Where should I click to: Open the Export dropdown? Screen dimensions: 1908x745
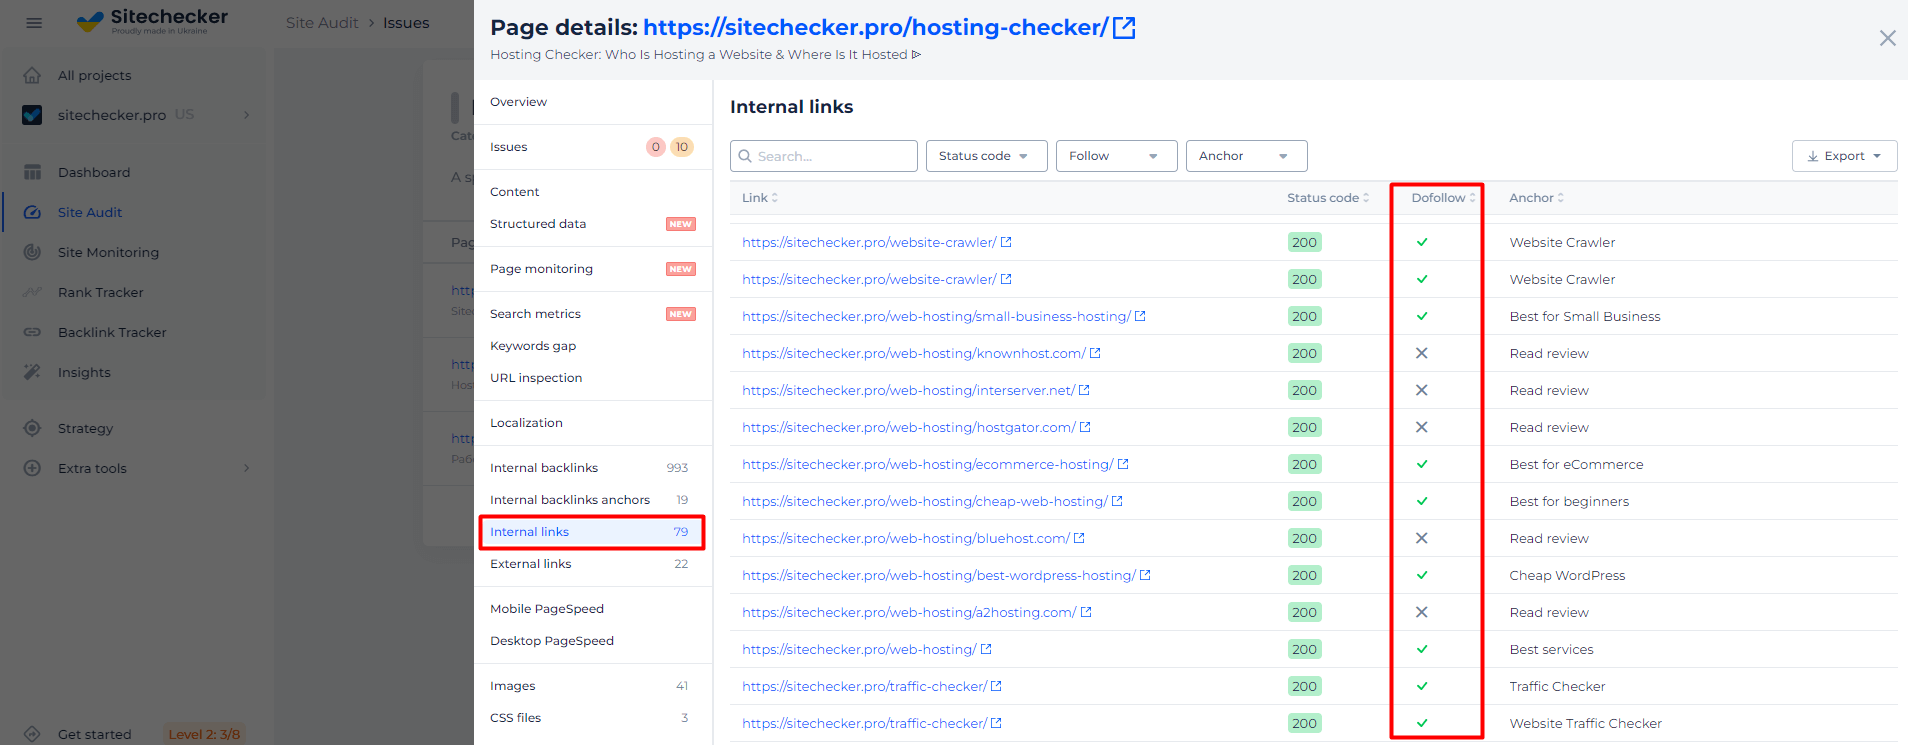click(x=1844, y=156)
